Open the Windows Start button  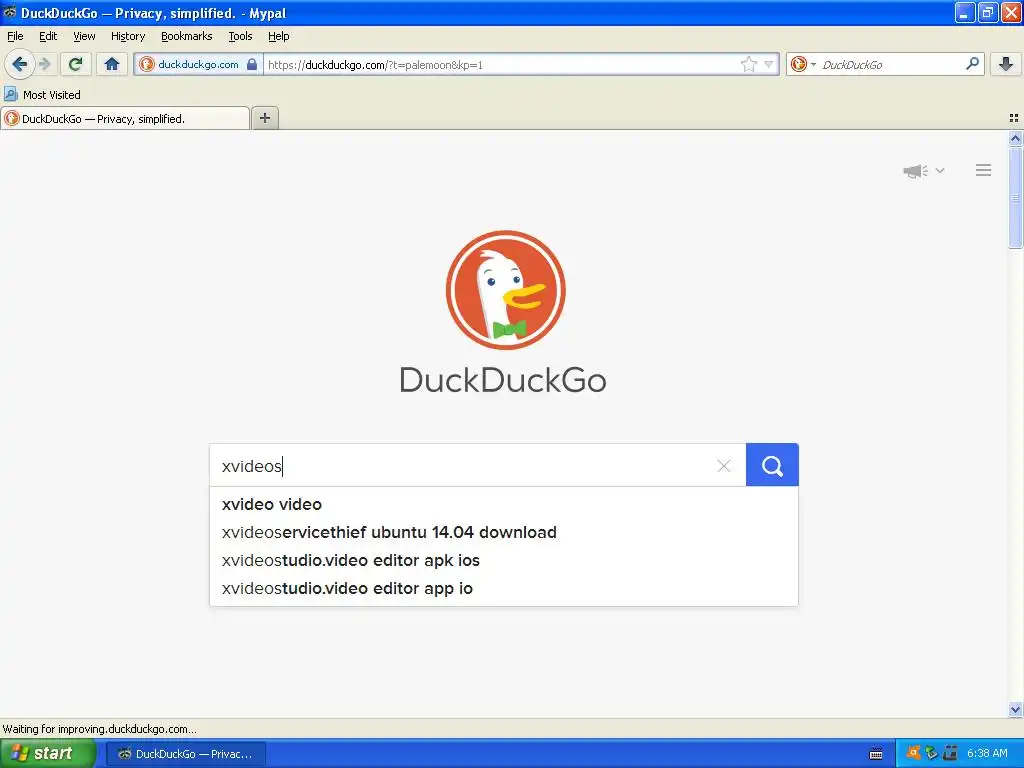pyautogui.click(x=48, y=753)
